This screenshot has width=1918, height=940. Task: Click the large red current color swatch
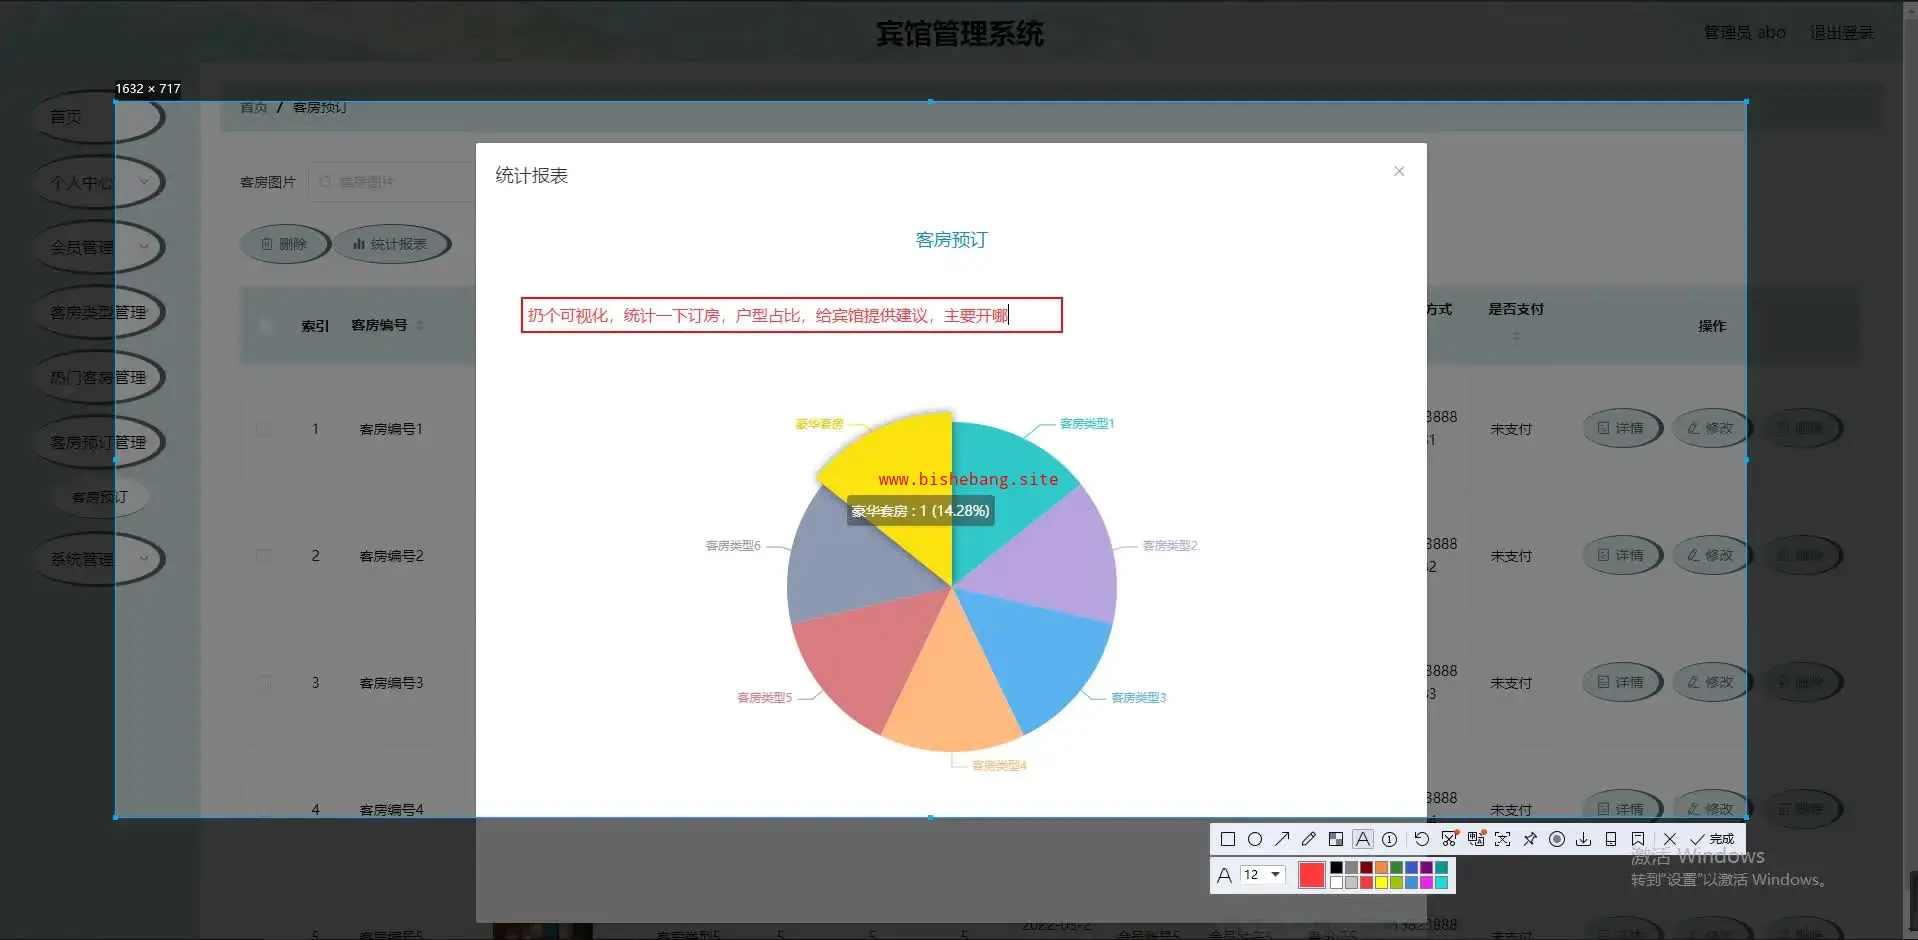[1311, 875]
